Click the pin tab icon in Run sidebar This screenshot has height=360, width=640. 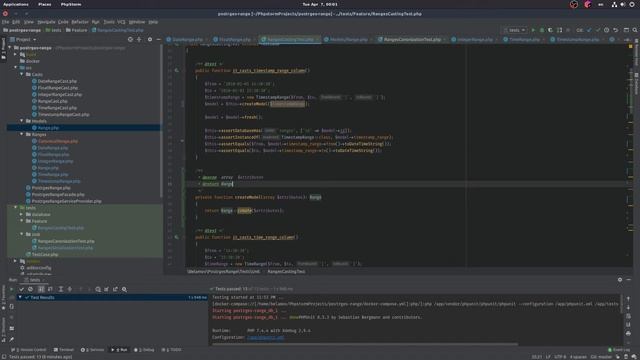11,339
